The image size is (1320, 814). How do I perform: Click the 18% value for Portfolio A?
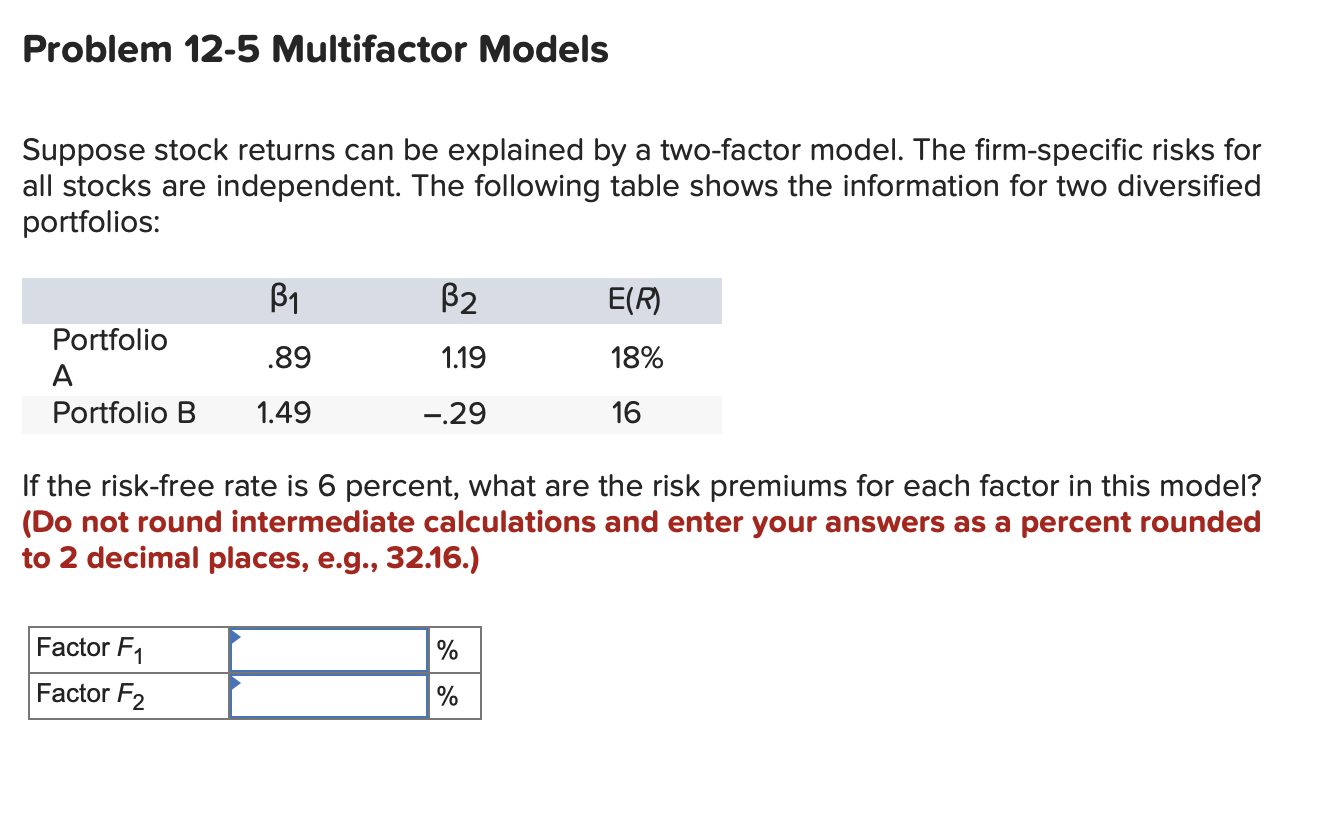point(638,357)
